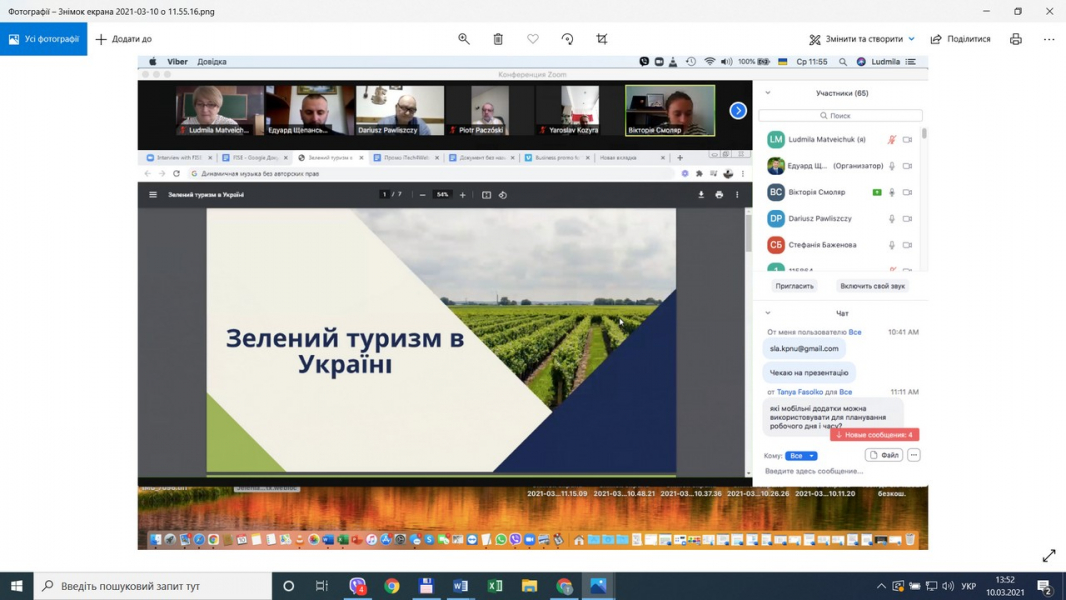Click the zoom magnifier icon in Photos toolbar
Viewport: 1066px width, 600px height.
pos(464,39)
